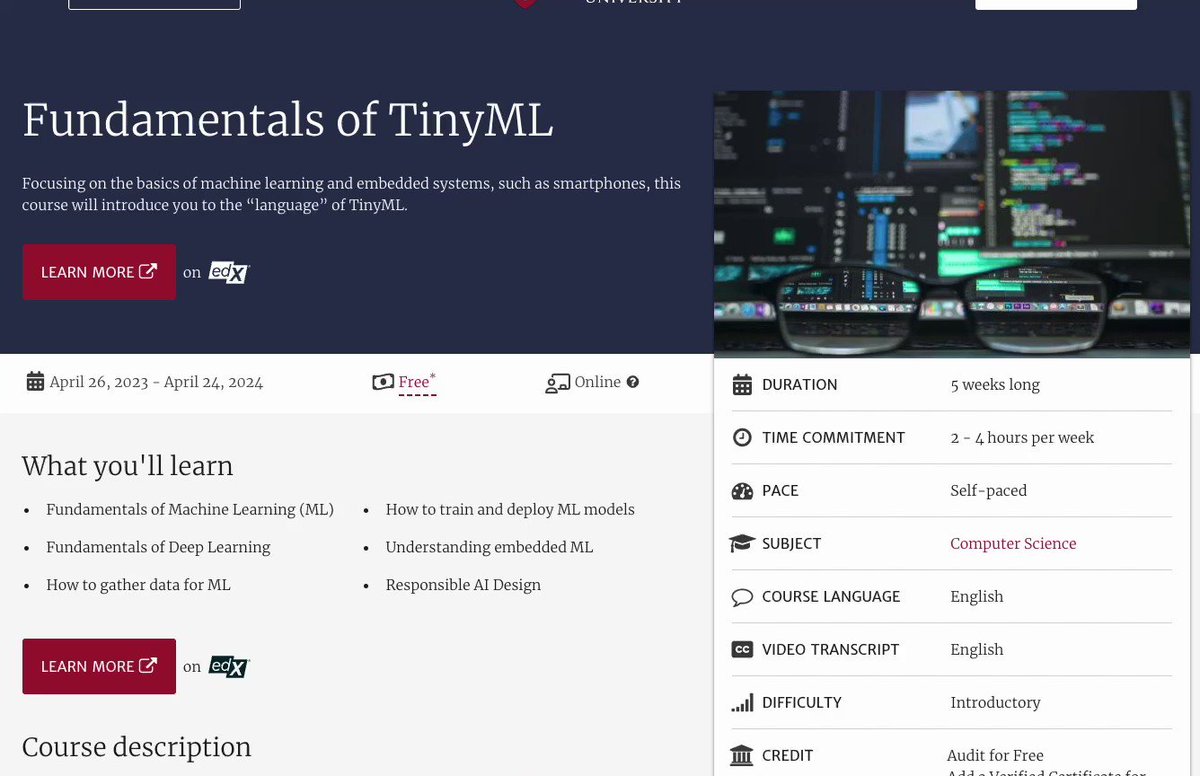The image size is (1200, 776).
Task: Click Responsible AI Design bullet
Action: coord(463,585)
